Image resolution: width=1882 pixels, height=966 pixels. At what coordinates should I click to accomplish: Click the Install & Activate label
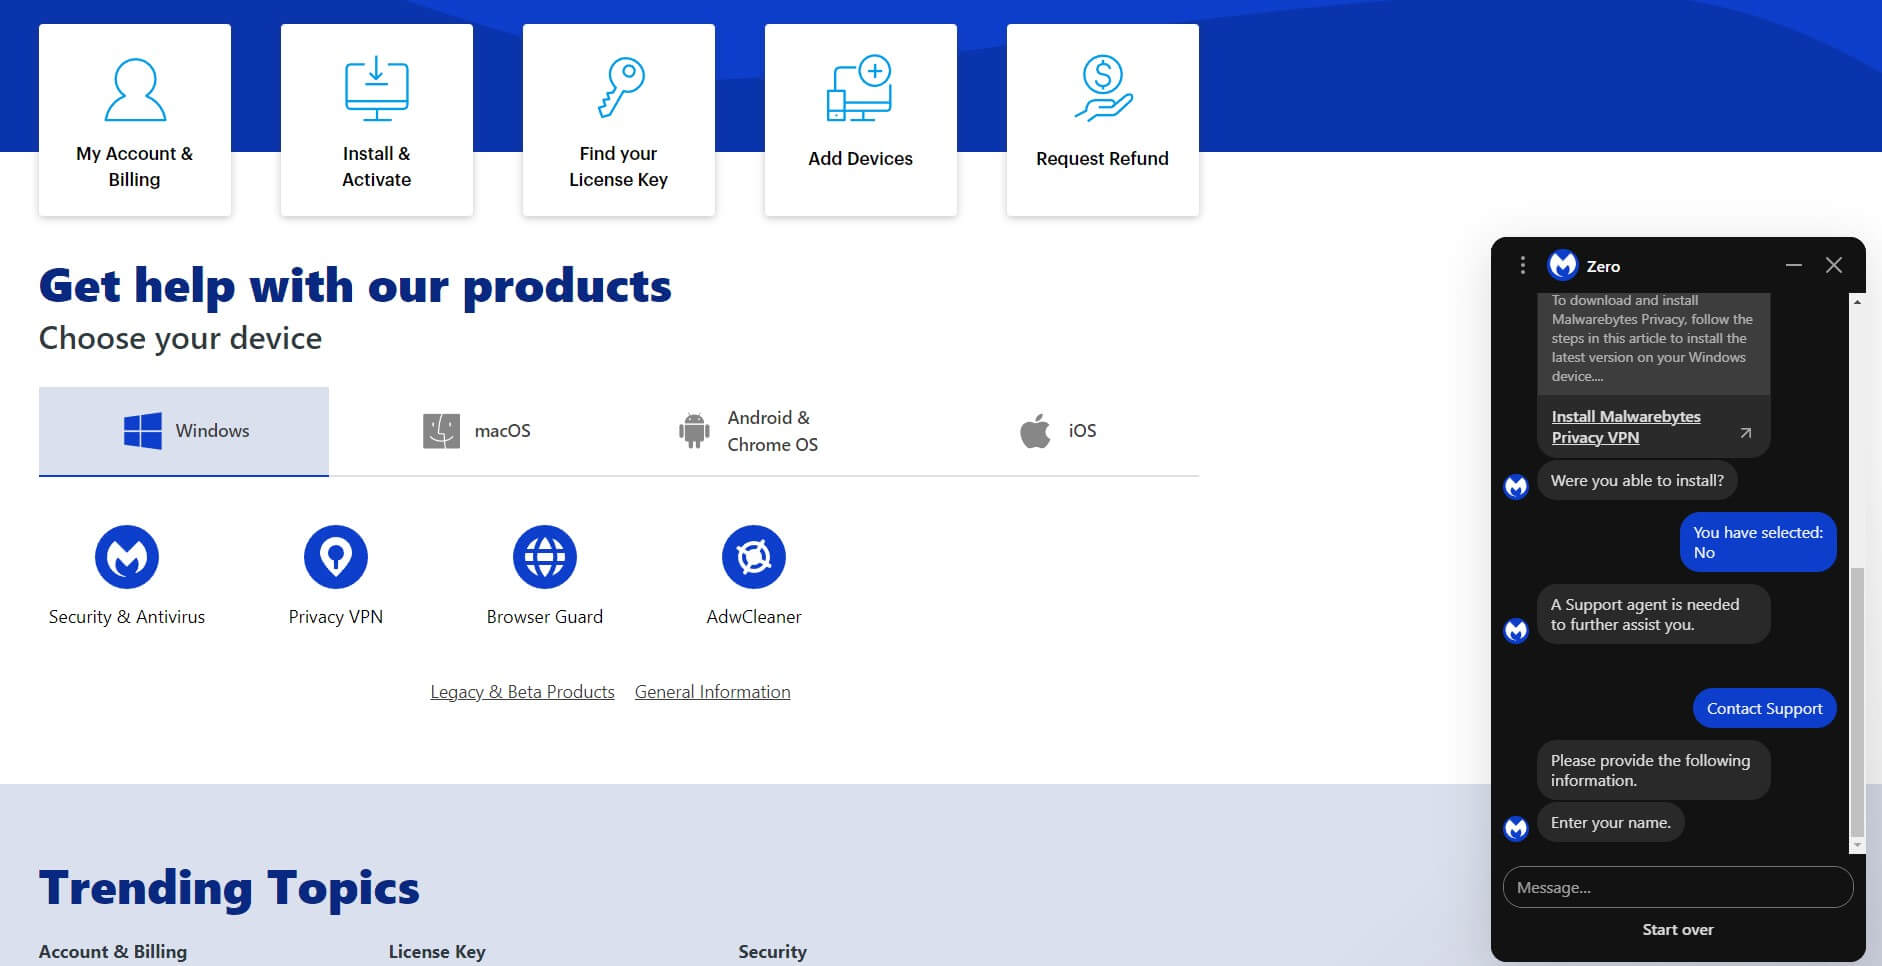tap(376, 167)
